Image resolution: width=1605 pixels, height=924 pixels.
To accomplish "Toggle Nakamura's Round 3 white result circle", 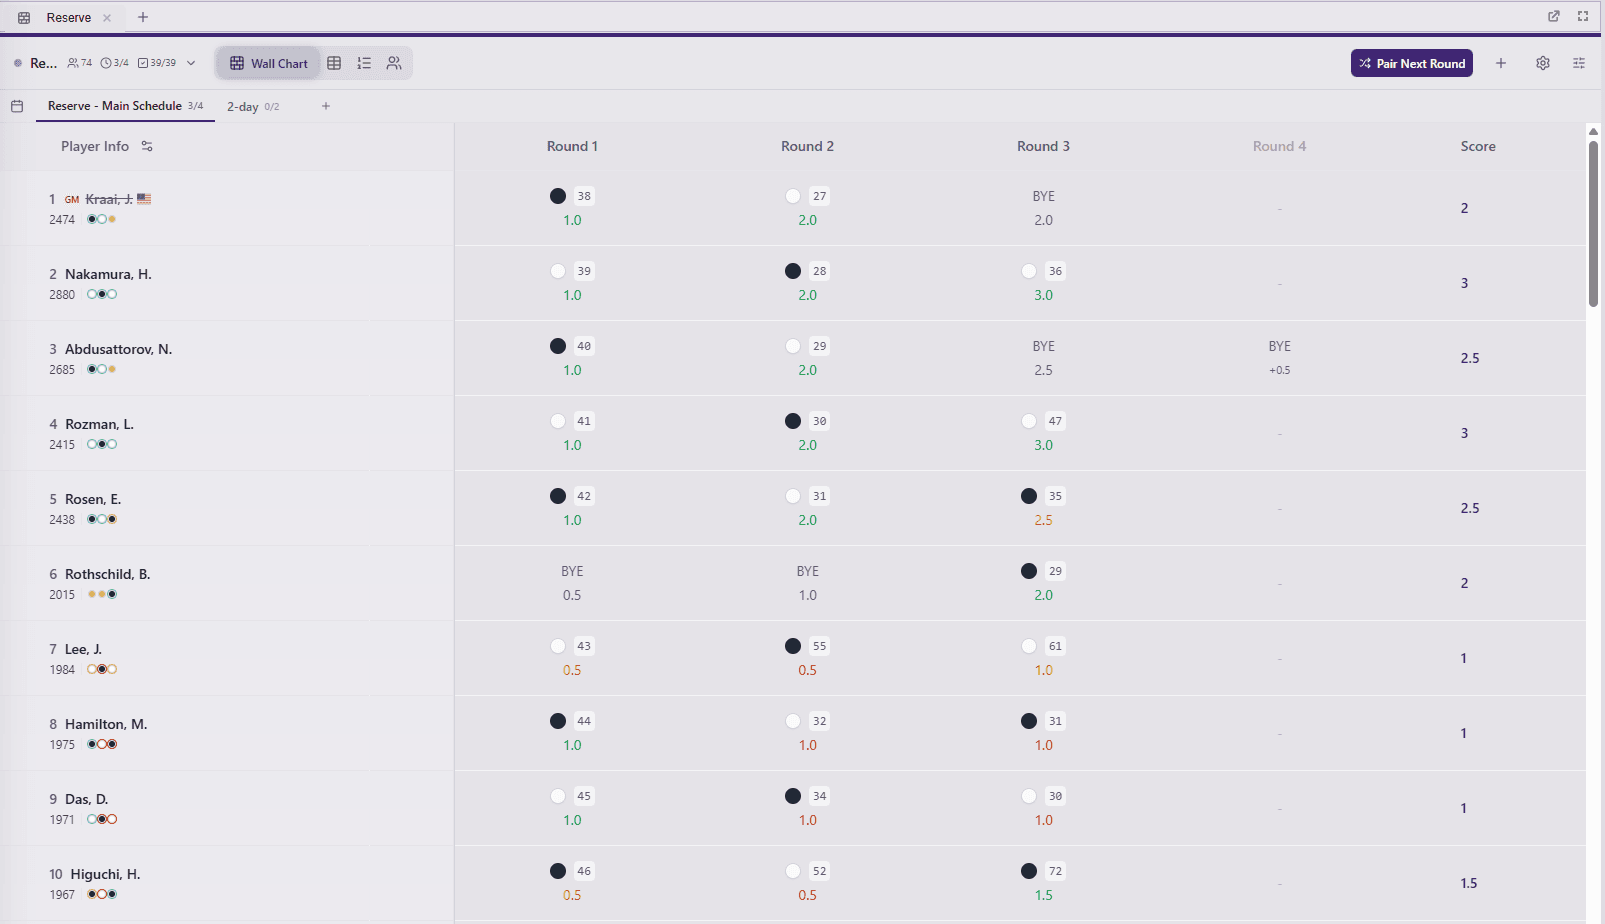I will point(1028,270).
